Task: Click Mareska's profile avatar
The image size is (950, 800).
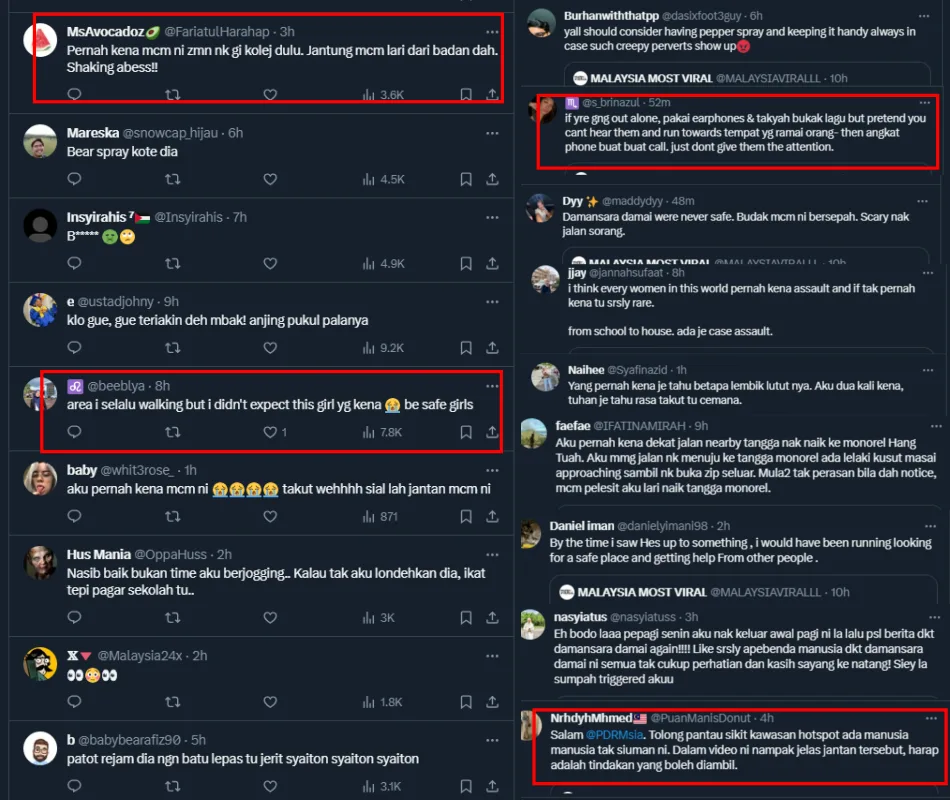Action: pos(40,141)
